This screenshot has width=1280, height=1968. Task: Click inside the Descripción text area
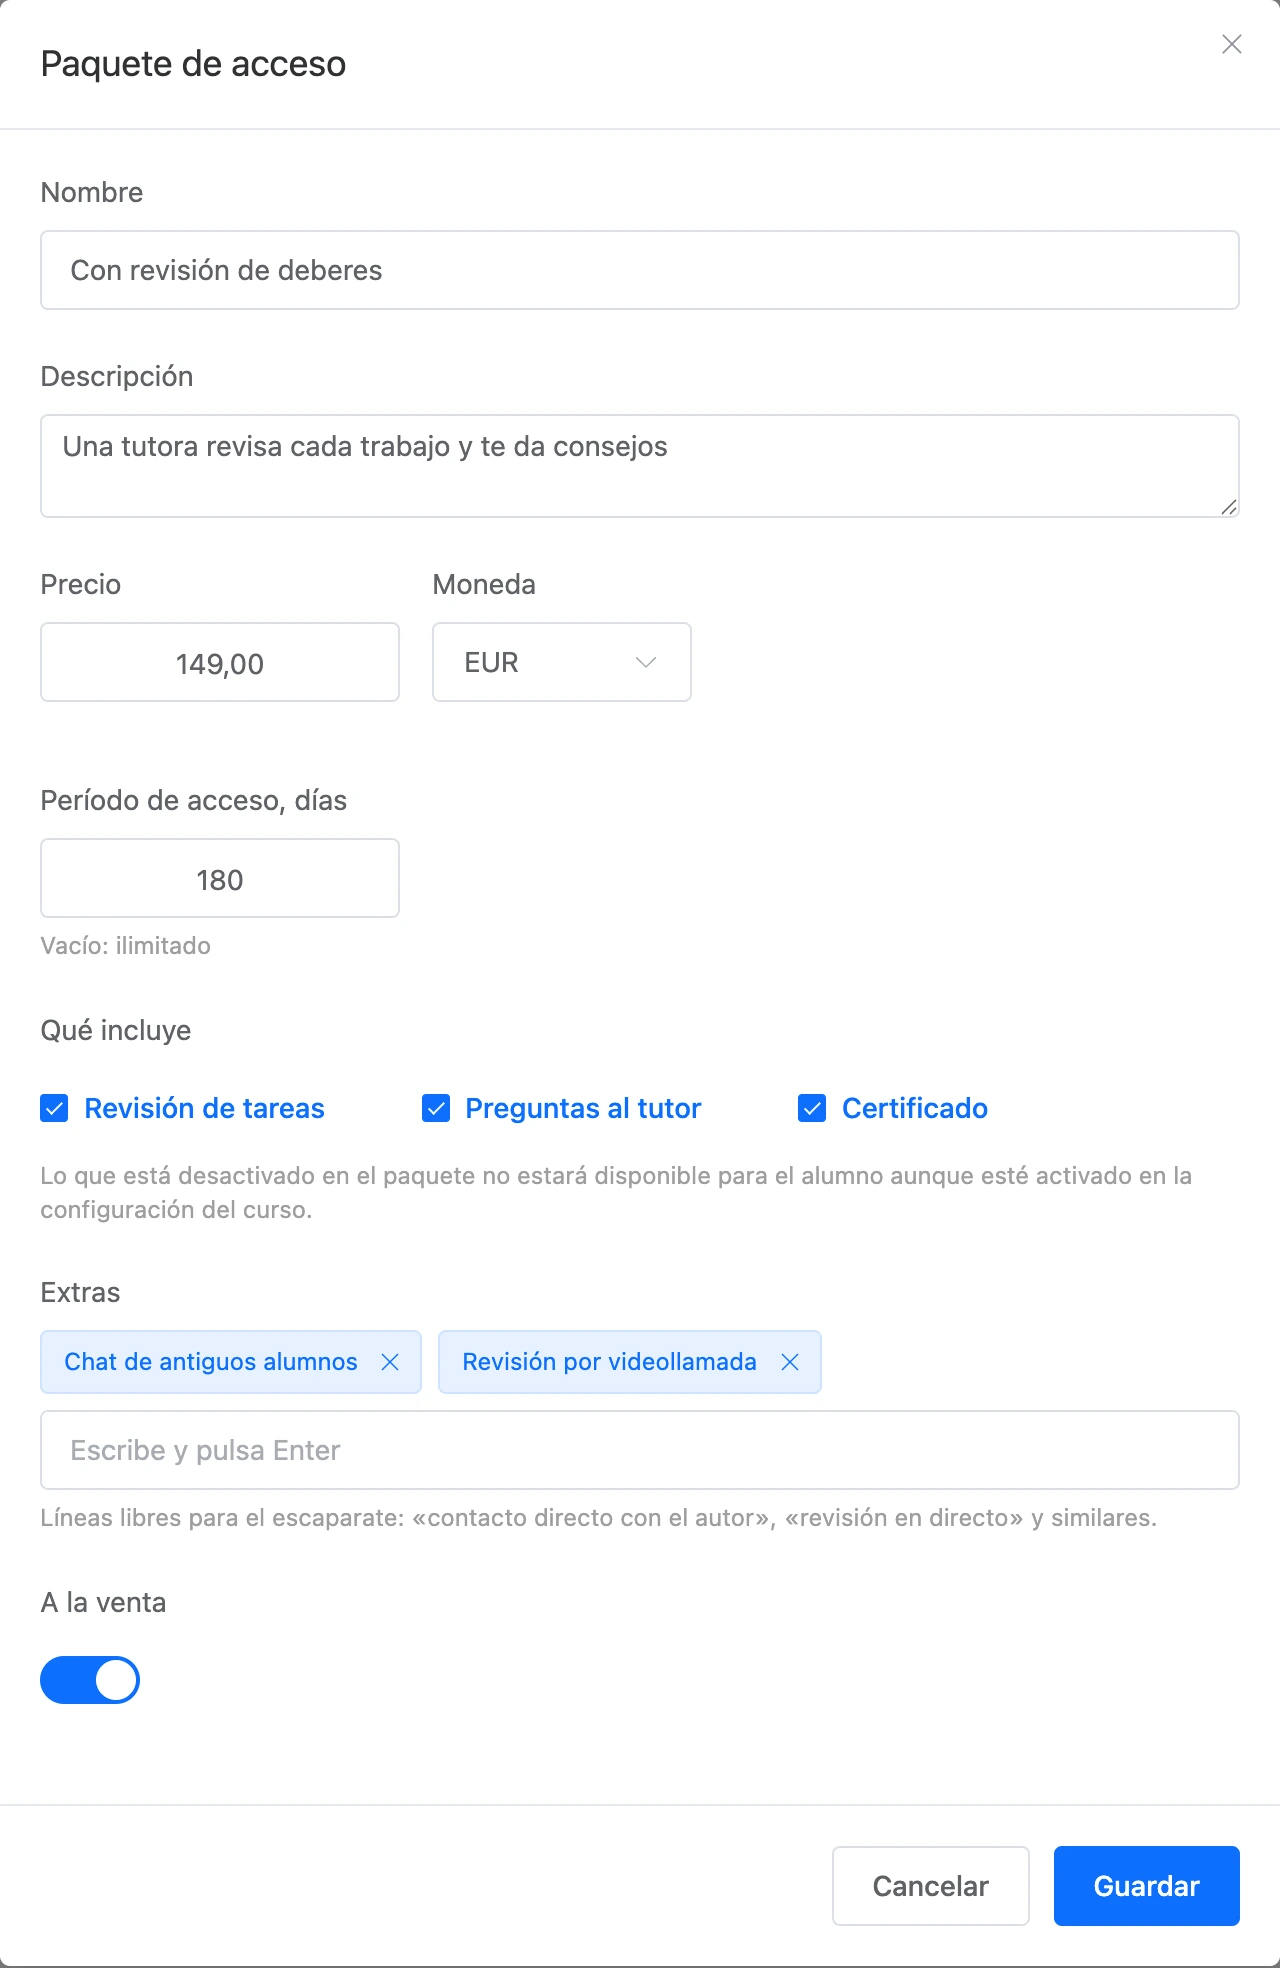pos(640,466)
